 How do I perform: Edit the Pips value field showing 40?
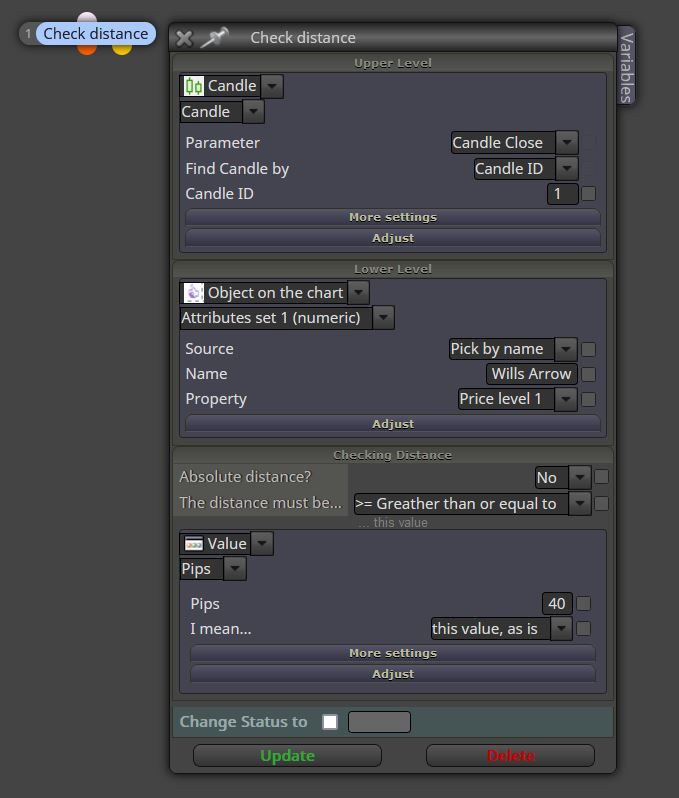557,604
